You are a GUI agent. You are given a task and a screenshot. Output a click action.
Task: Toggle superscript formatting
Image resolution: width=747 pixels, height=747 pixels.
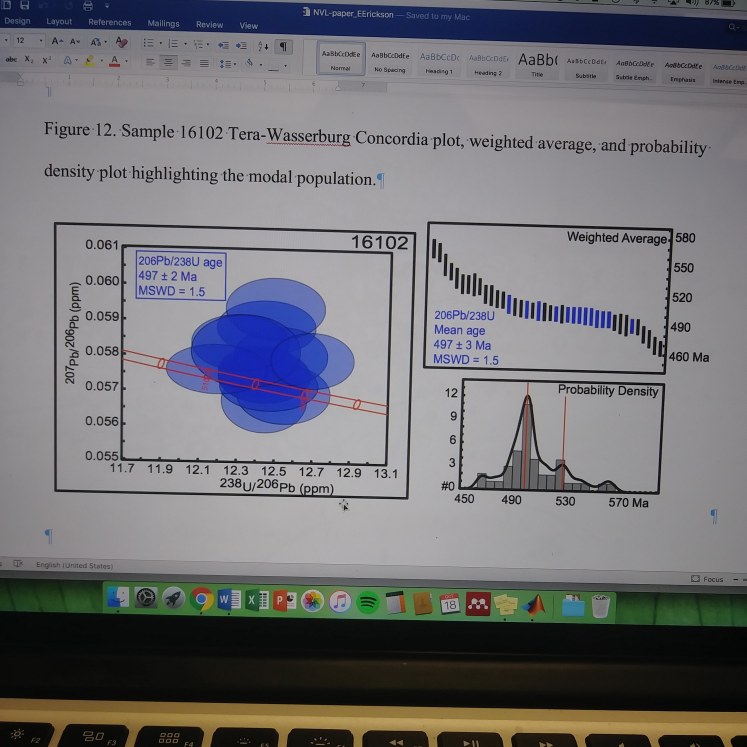point(46,61)
